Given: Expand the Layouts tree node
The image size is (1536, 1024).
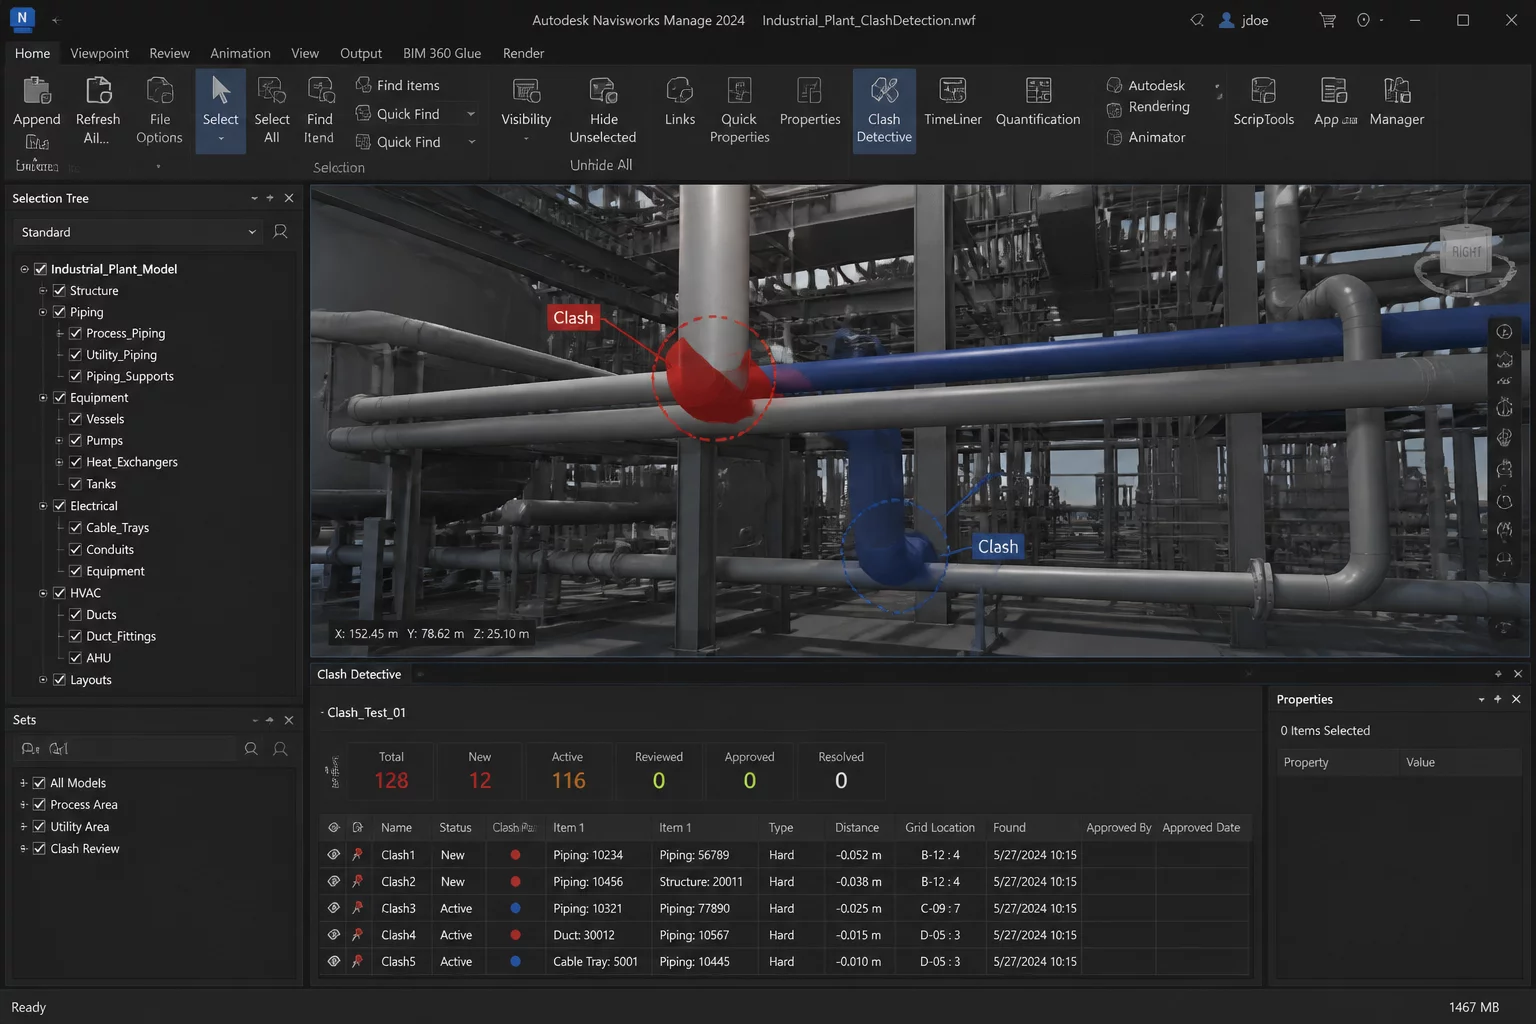Looking at the screenshot, I should pos(43,680).
